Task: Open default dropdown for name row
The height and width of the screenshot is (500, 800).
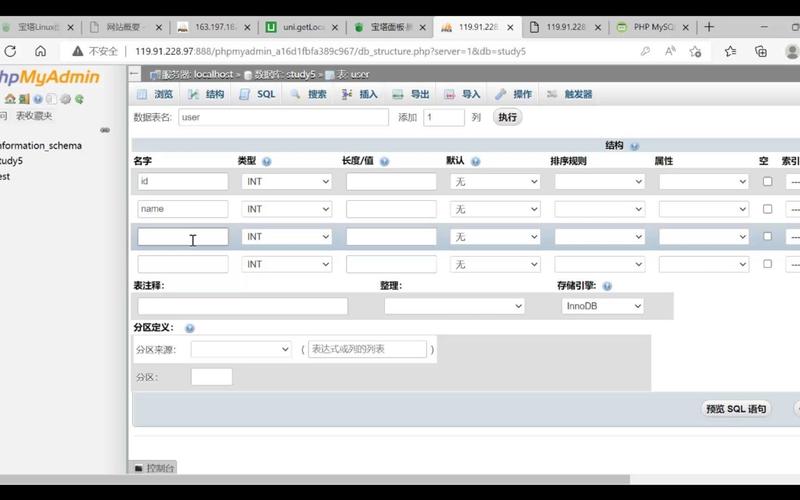Action: 495,209
